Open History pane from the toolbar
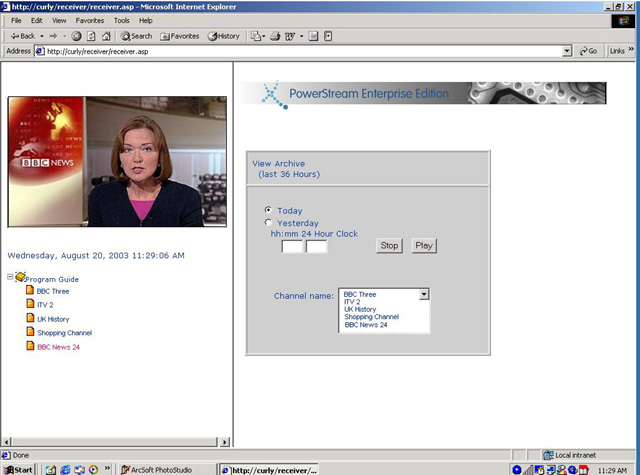The width and height of the screenshot is (640, 475). click(224, 36)
